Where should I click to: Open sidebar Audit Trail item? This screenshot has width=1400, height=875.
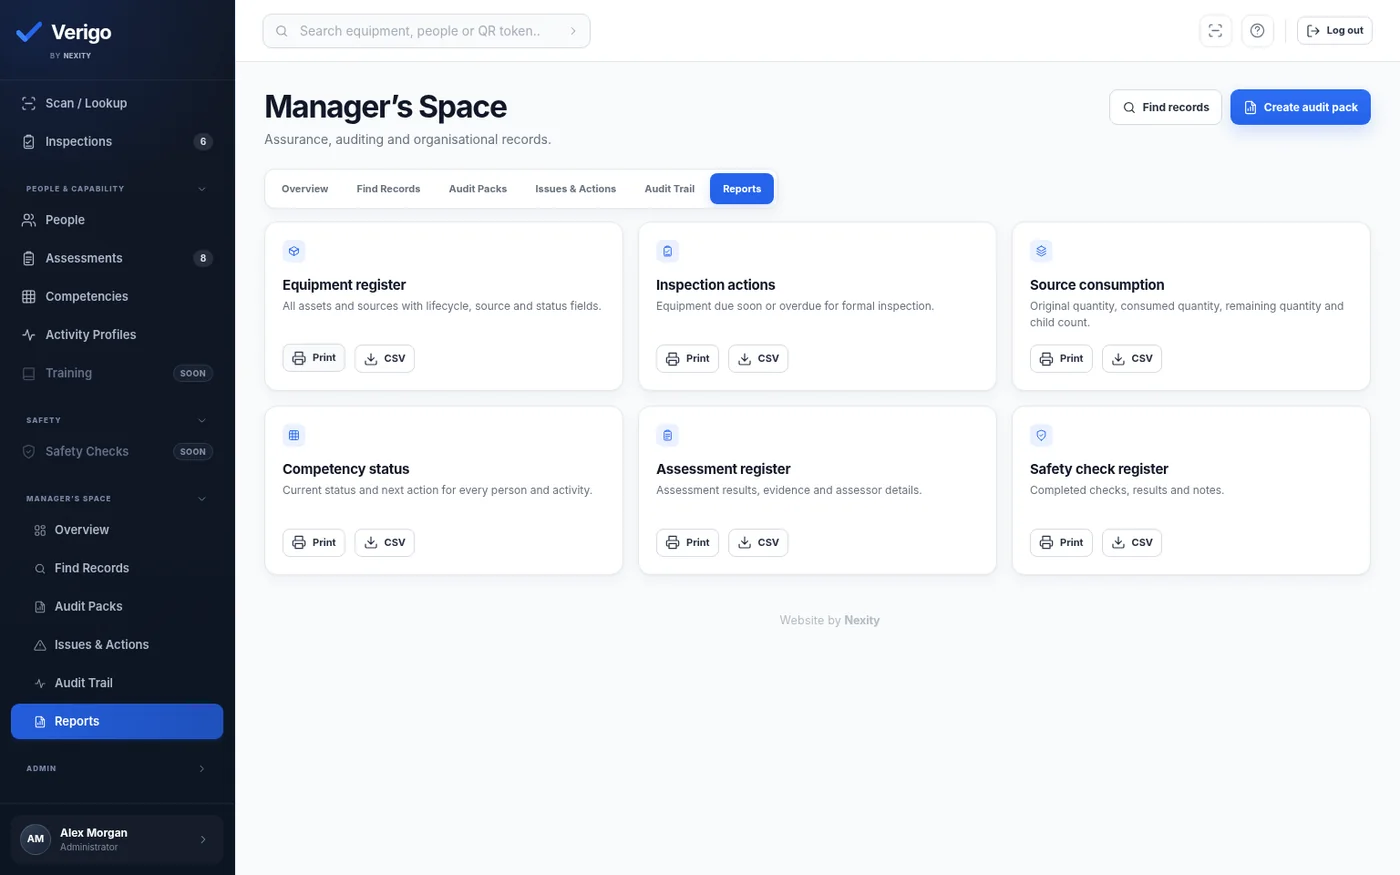point(117,683)
